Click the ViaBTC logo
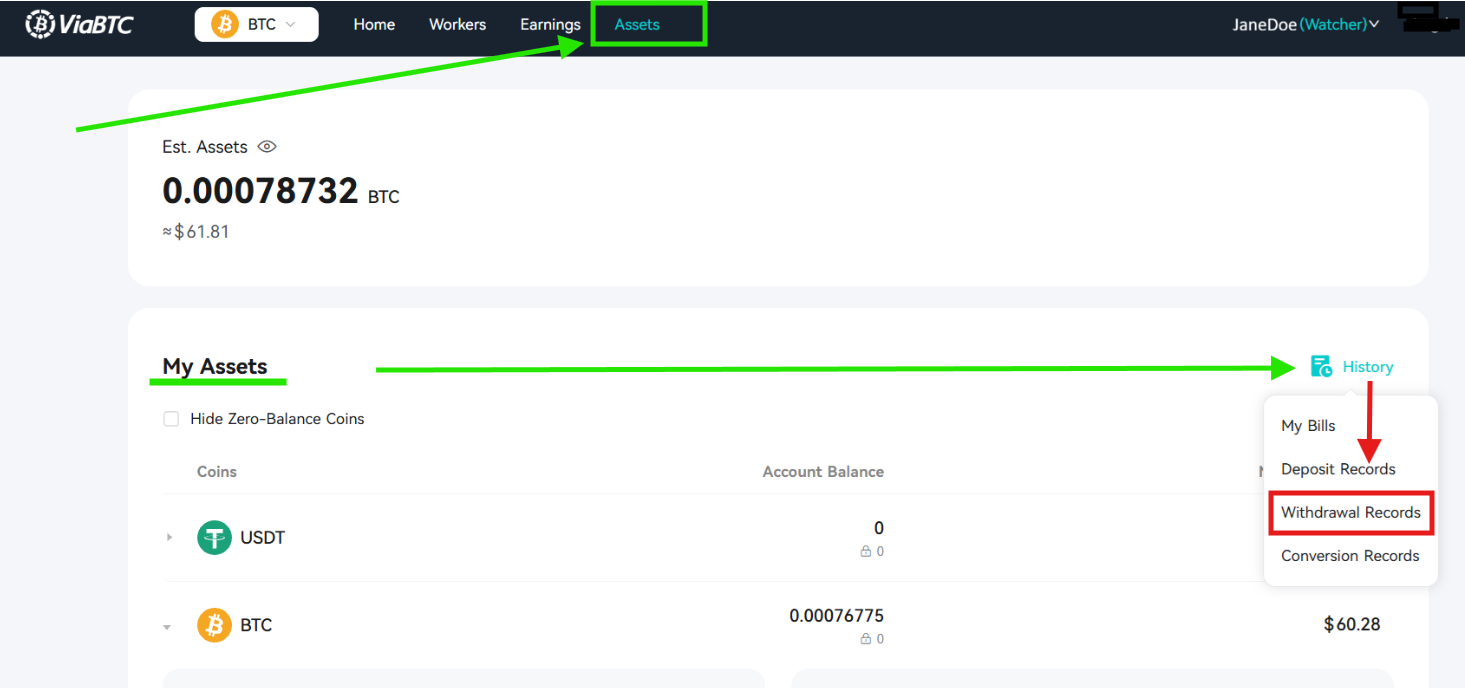Image resolution: width=1465 pixels, height=688 pixels. pos(78,24)
